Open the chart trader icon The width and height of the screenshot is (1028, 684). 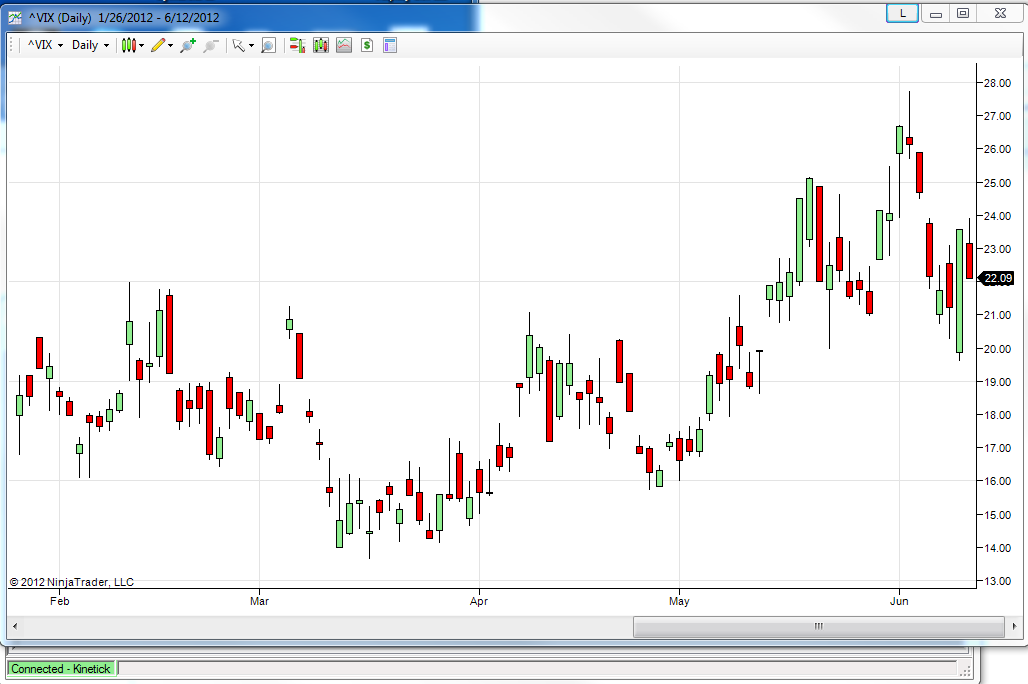pos(297,45)
